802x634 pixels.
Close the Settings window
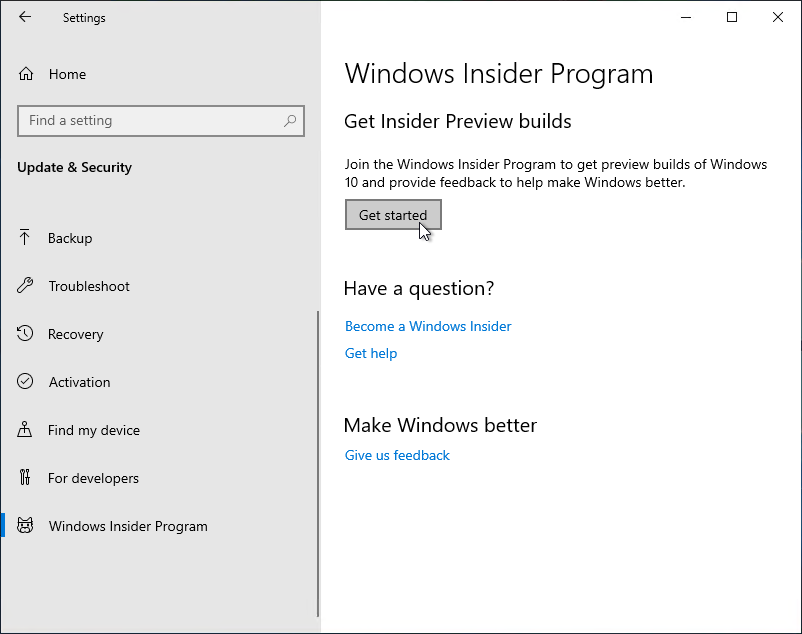click(x=778, y=17)
